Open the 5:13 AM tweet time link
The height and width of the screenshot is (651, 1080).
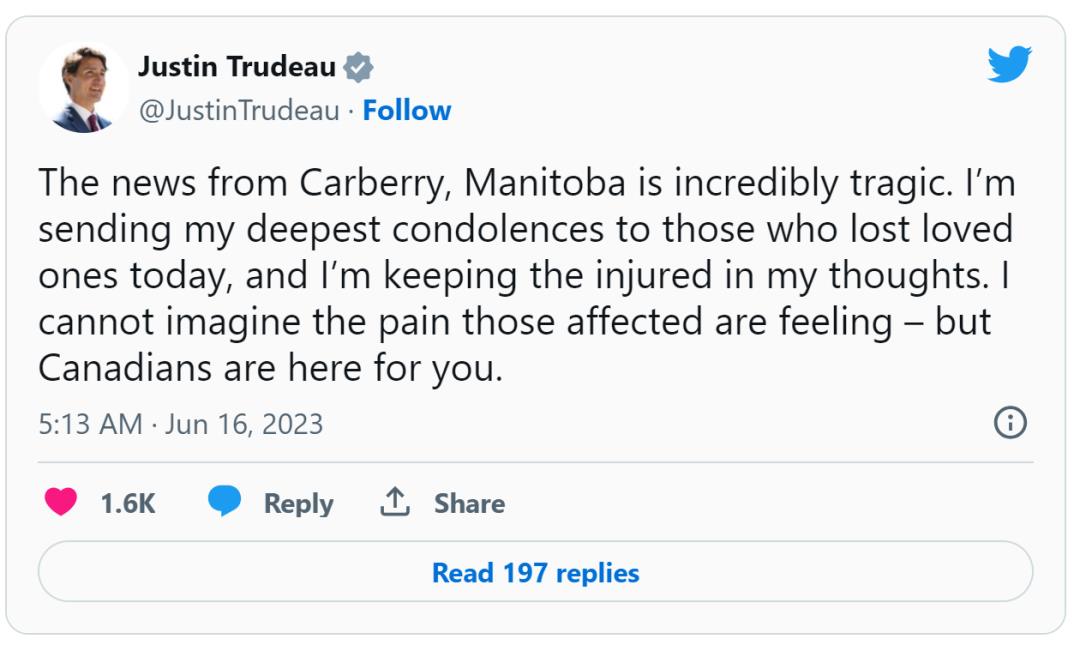(90, 424)
